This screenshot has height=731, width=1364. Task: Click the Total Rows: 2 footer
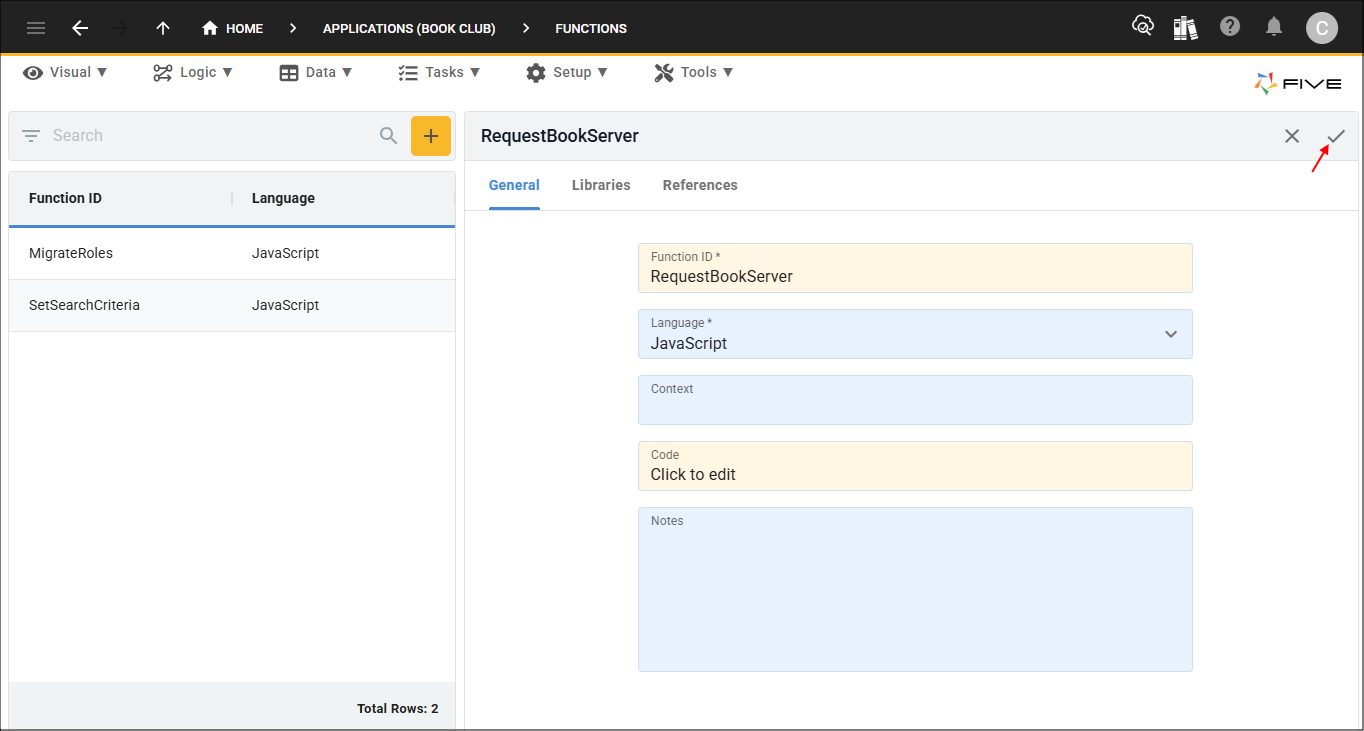[x=397, y=709]
